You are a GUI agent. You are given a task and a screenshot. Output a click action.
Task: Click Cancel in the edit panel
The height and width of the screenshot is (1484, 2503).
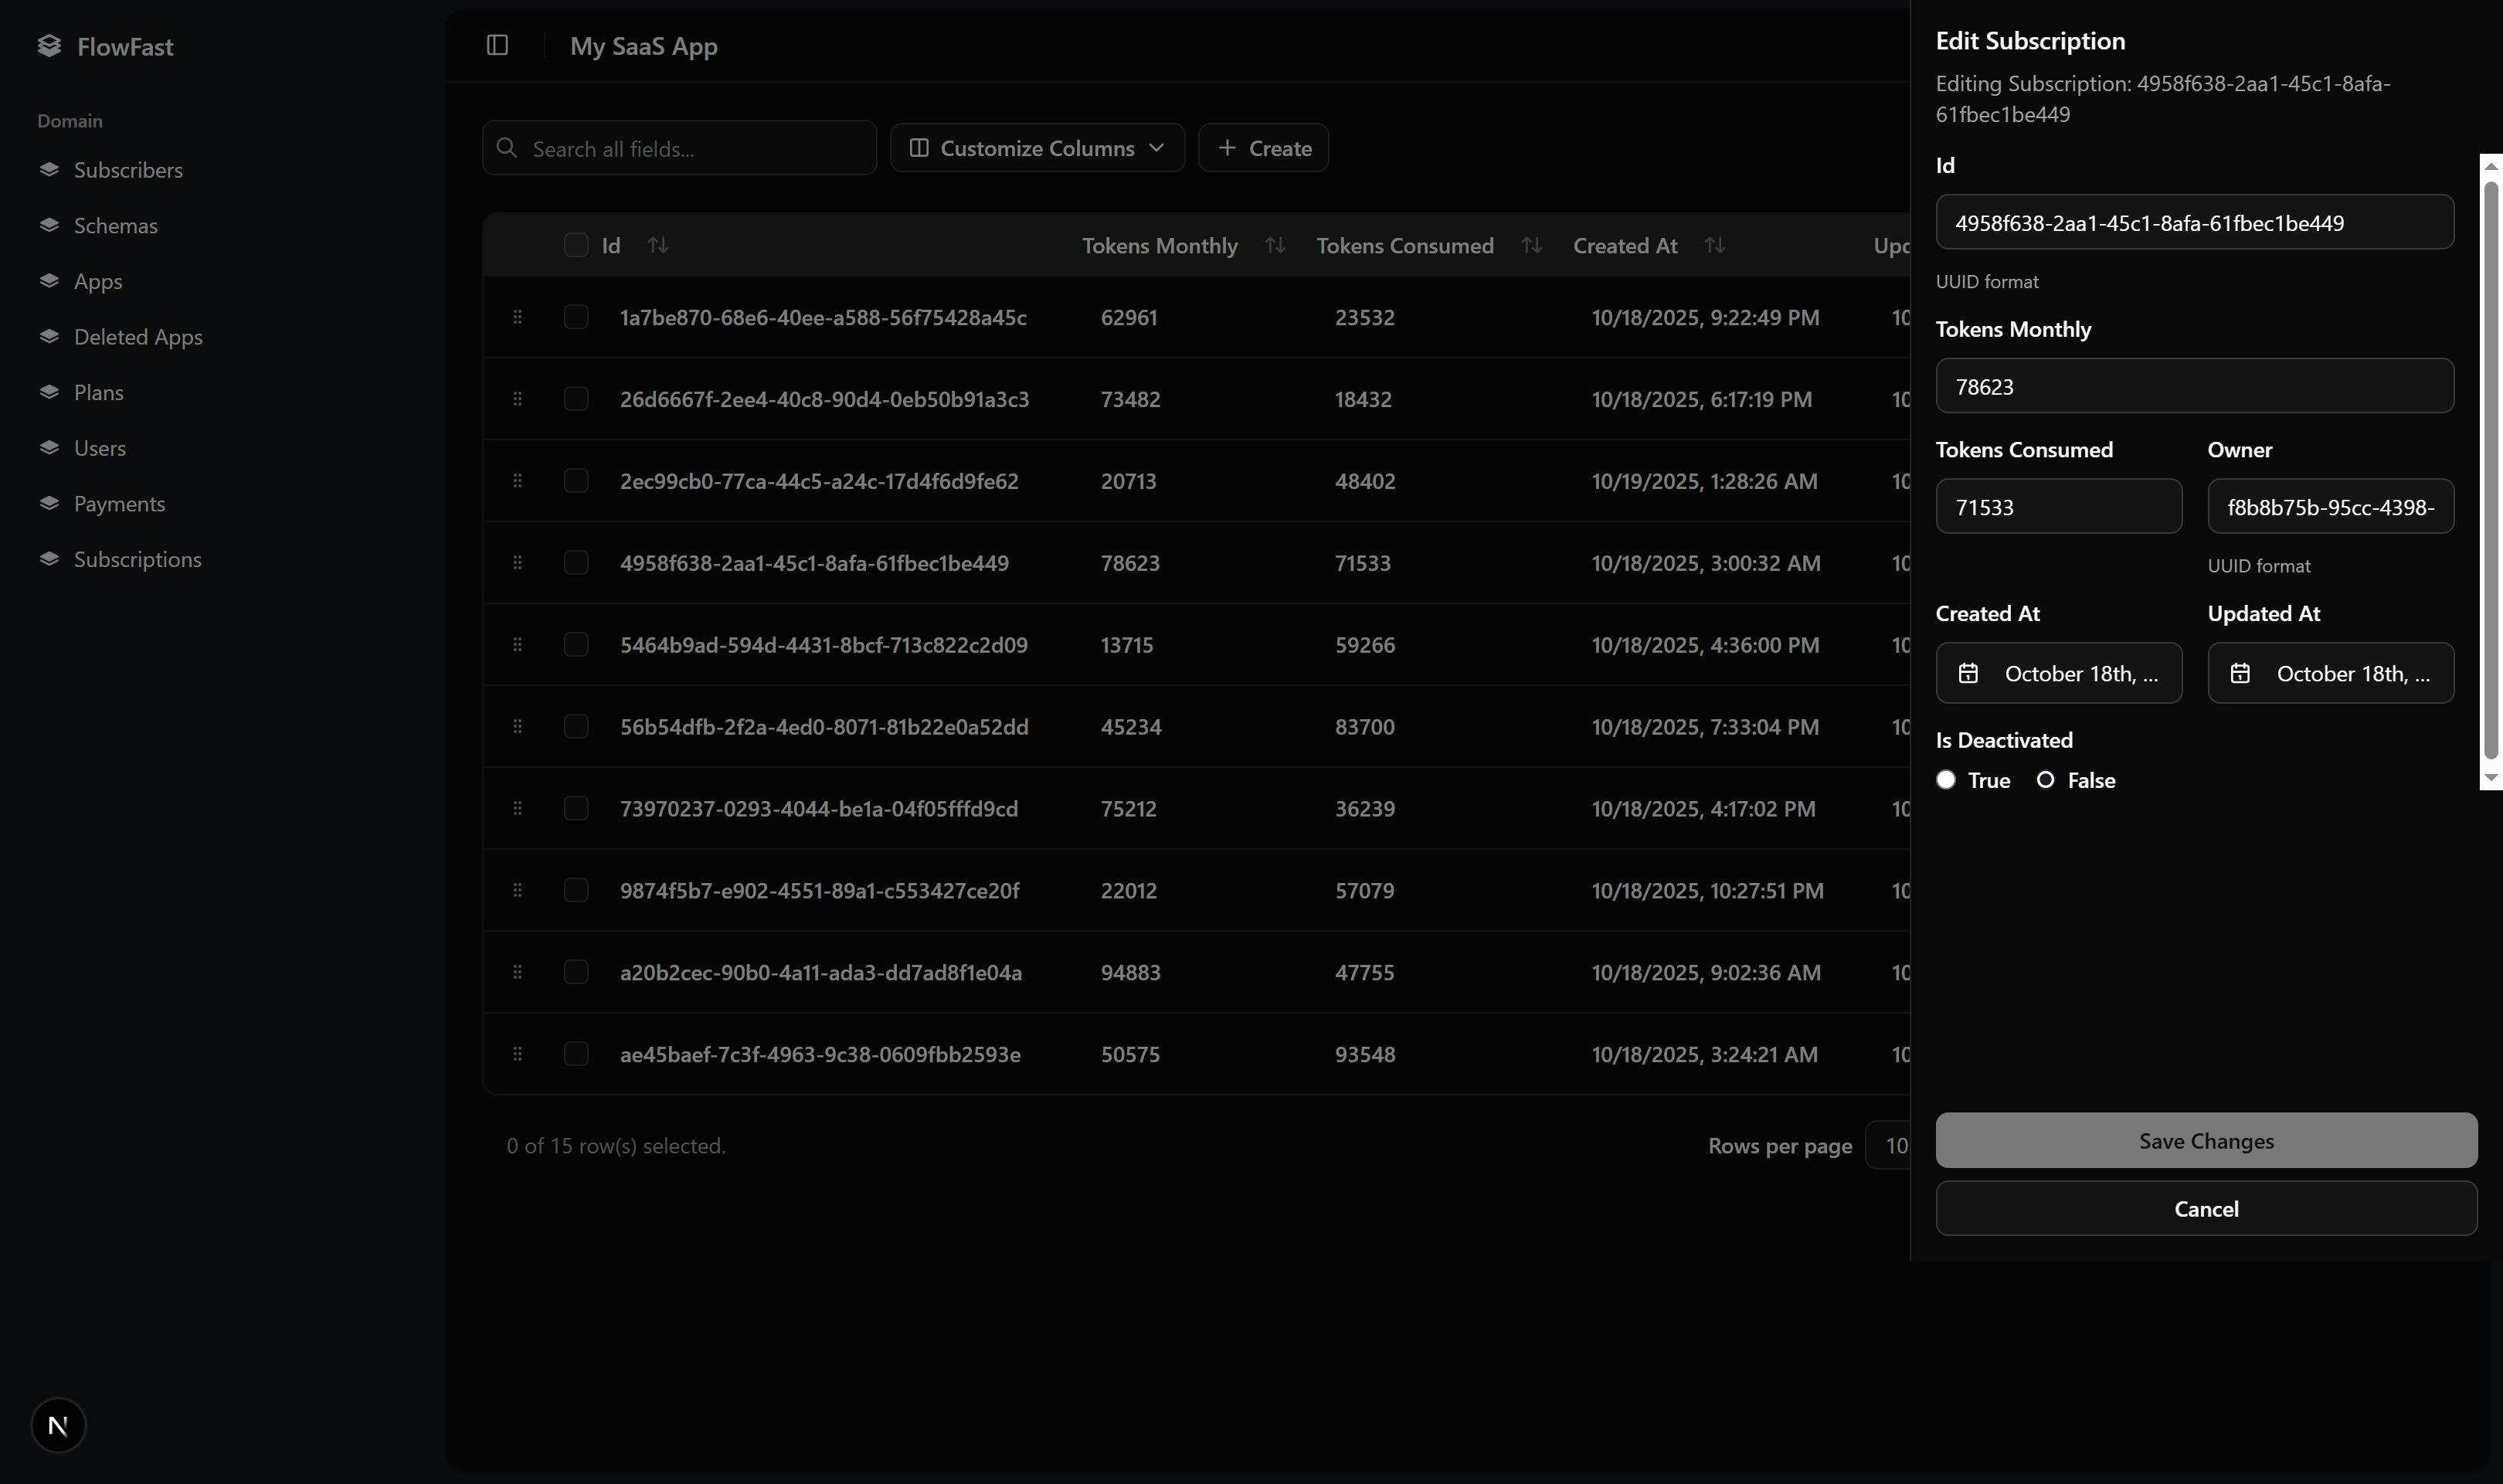(2205, 1208)
